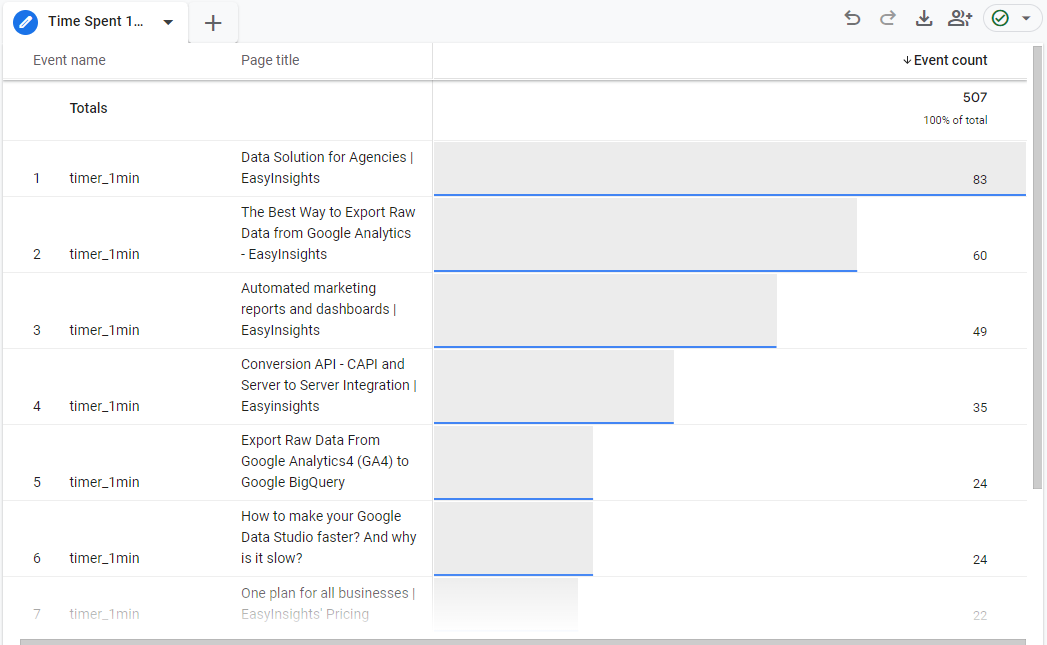The image size is (1047, 645).
Task: Select Data Solution for Agencies row
Action: [x=327, y=168]
